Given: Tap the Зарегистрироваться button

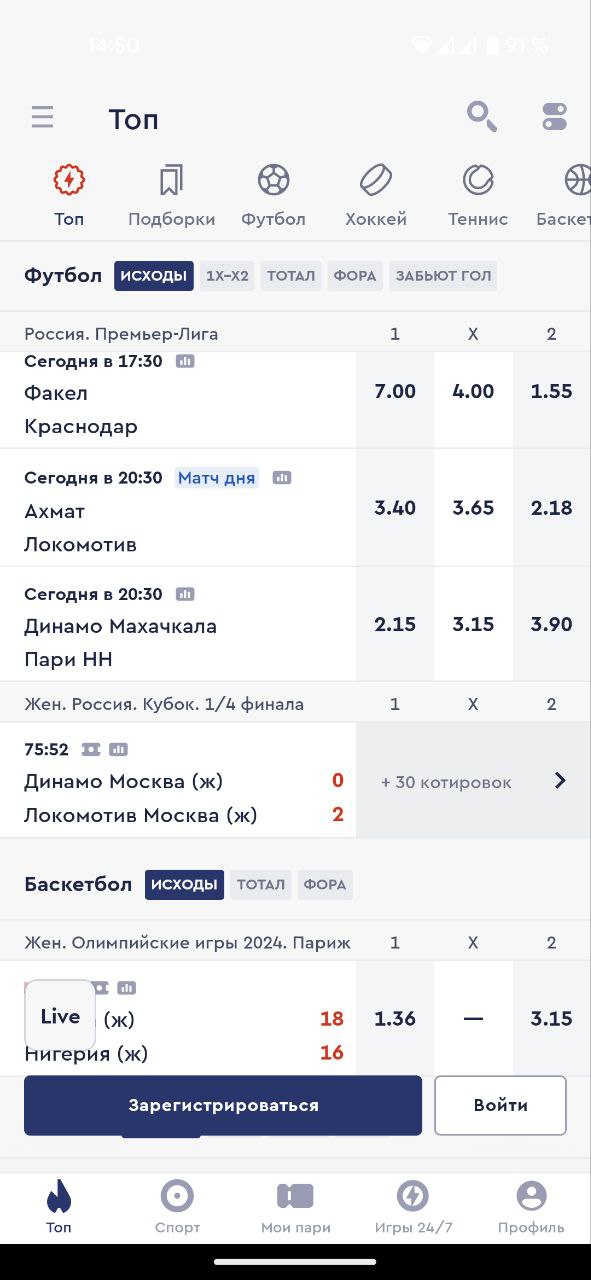Looking at the screenshot, I should tap(223, 1105).
